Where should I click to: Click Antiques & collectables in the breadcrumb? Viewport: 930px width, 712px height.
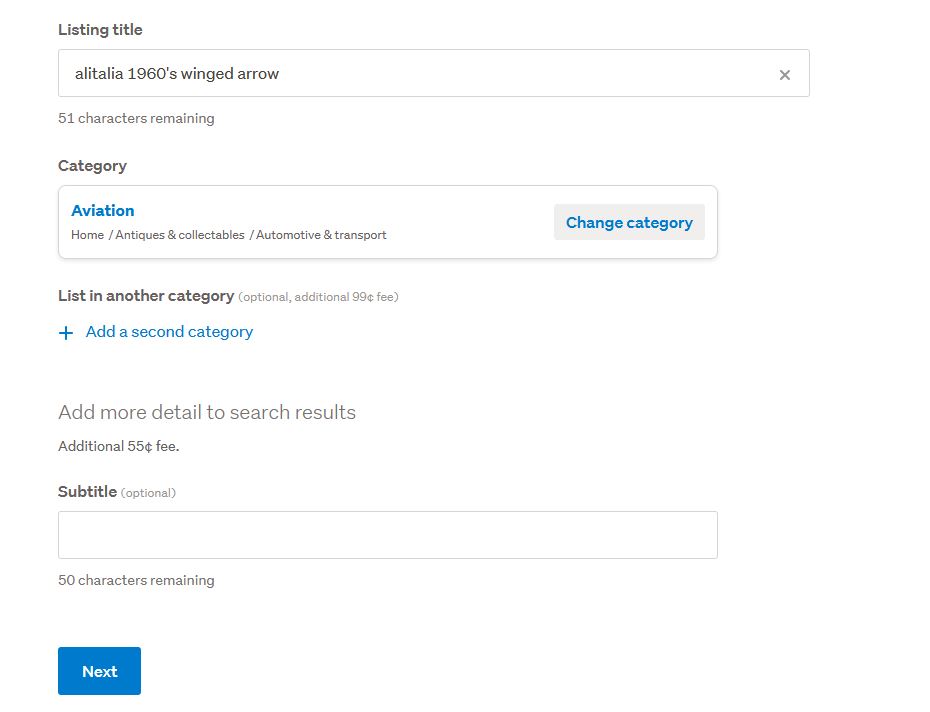click(180, 235)
